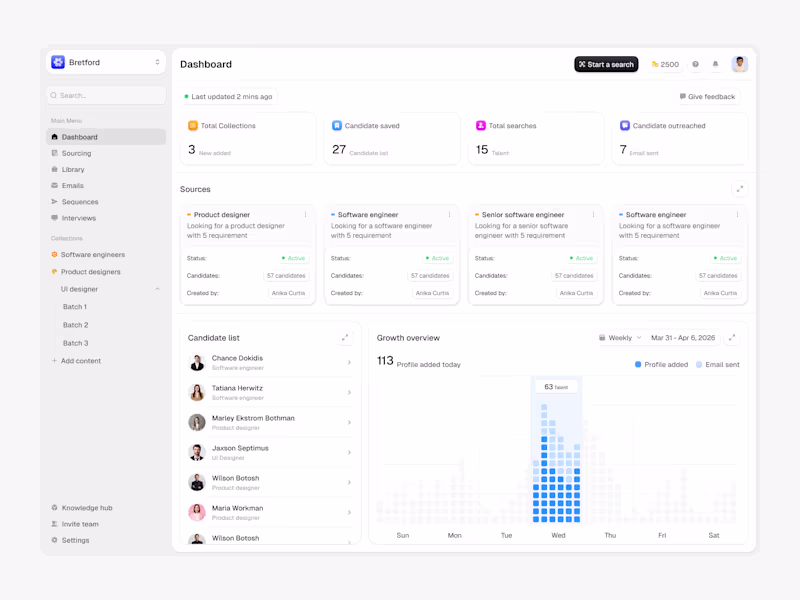Click the Product designer source title
This screenshot has height=600, width=800.
(222, 215)
